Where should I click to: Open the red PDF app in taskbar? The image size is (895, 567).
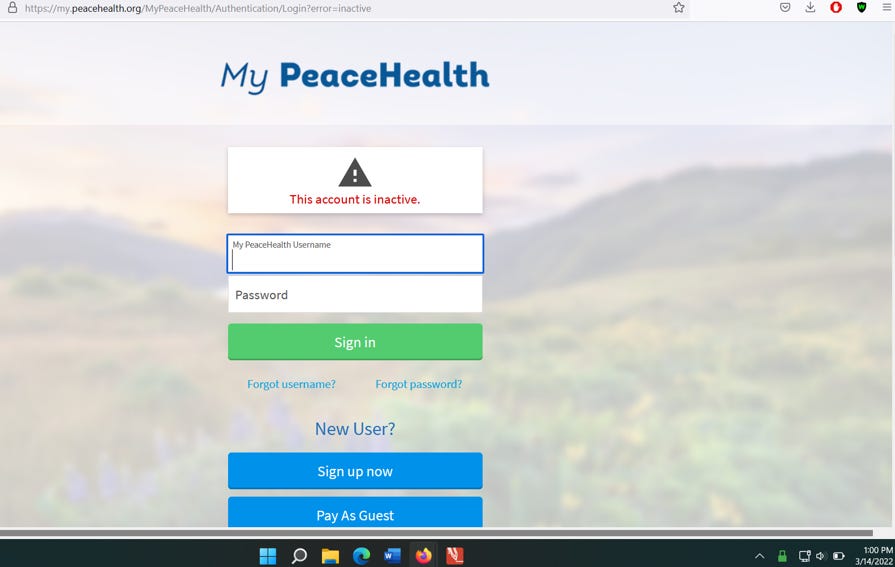[x=454, y=556]
